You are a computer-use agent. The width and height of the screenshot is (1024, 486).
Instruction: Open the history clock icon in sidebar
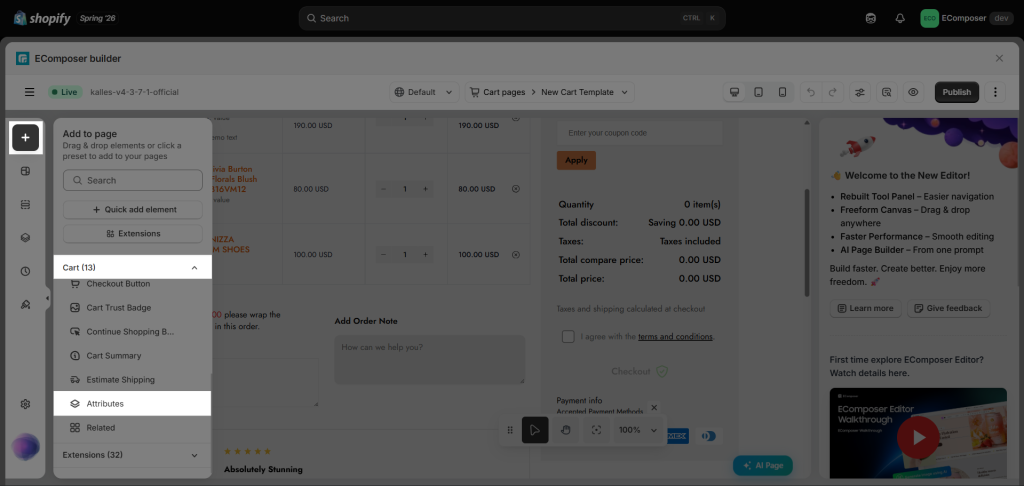click(25, 271)
